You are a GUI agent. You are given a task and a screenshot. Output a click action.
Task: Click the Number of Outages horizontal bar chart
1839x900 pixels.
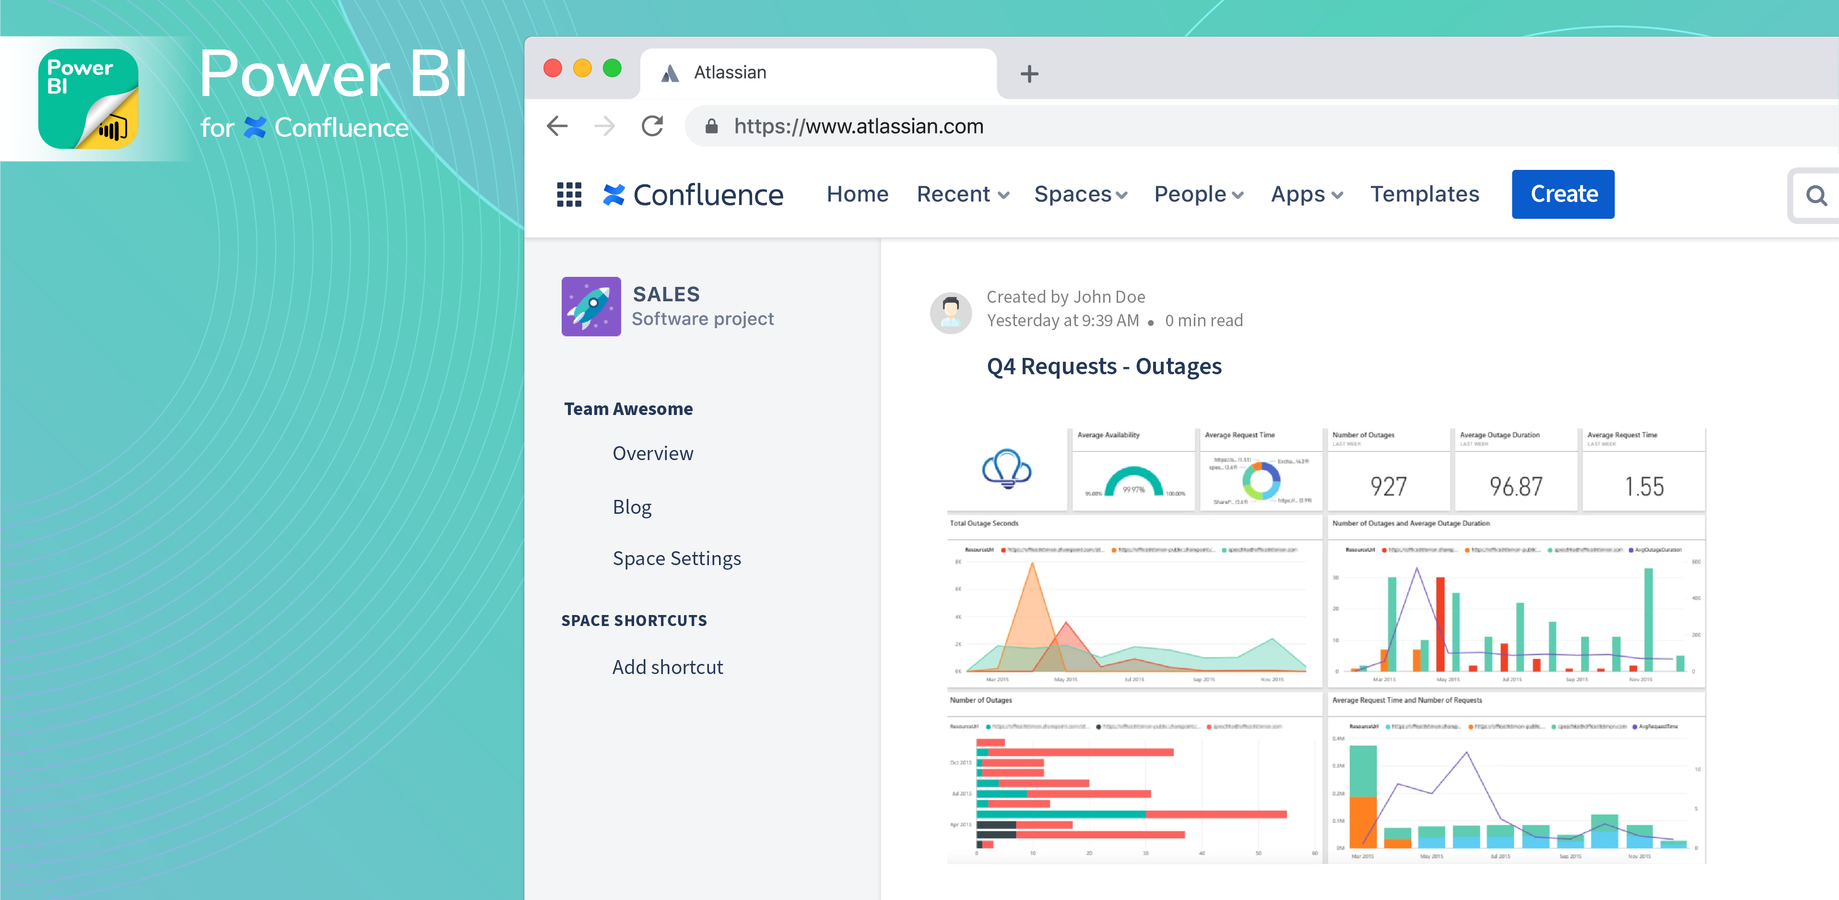[x=1135, y=778]
